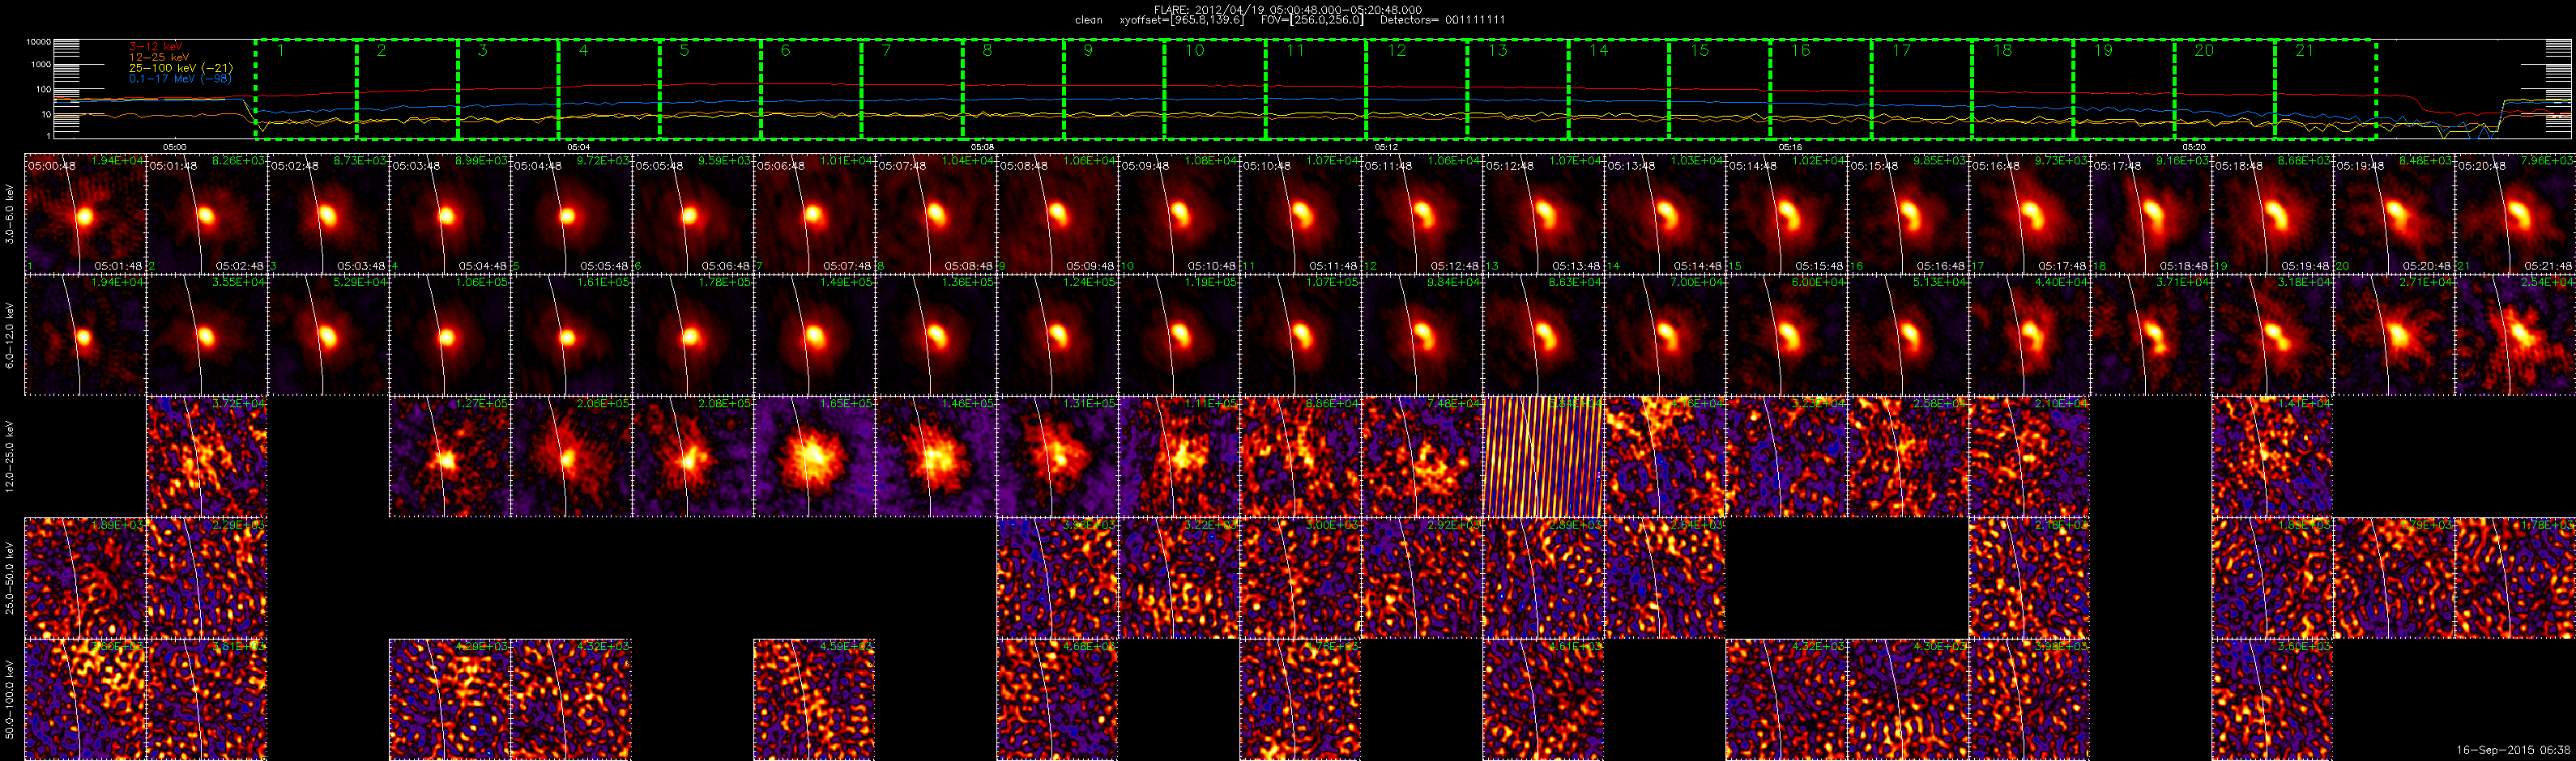Click the 50.0-100.0 keV row label
2576x761 pixels.
coord(10,699)
